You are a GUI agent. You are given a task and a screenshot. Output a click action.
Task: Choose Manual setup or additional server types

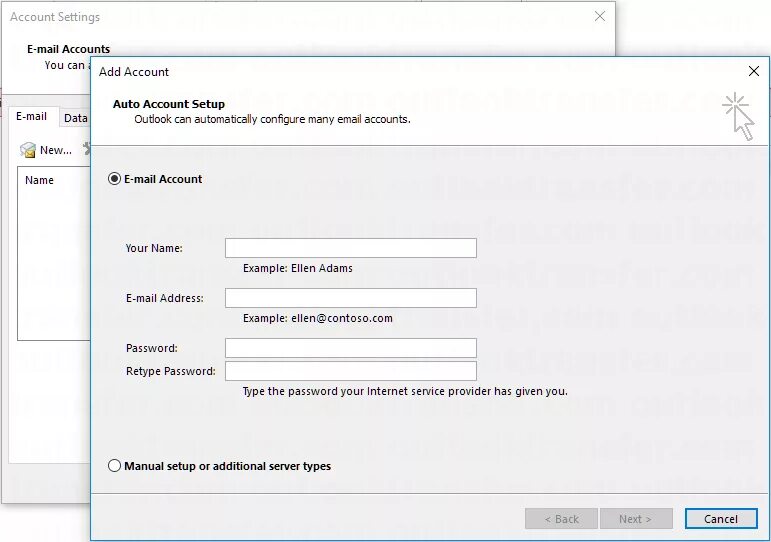pos(115,466)
